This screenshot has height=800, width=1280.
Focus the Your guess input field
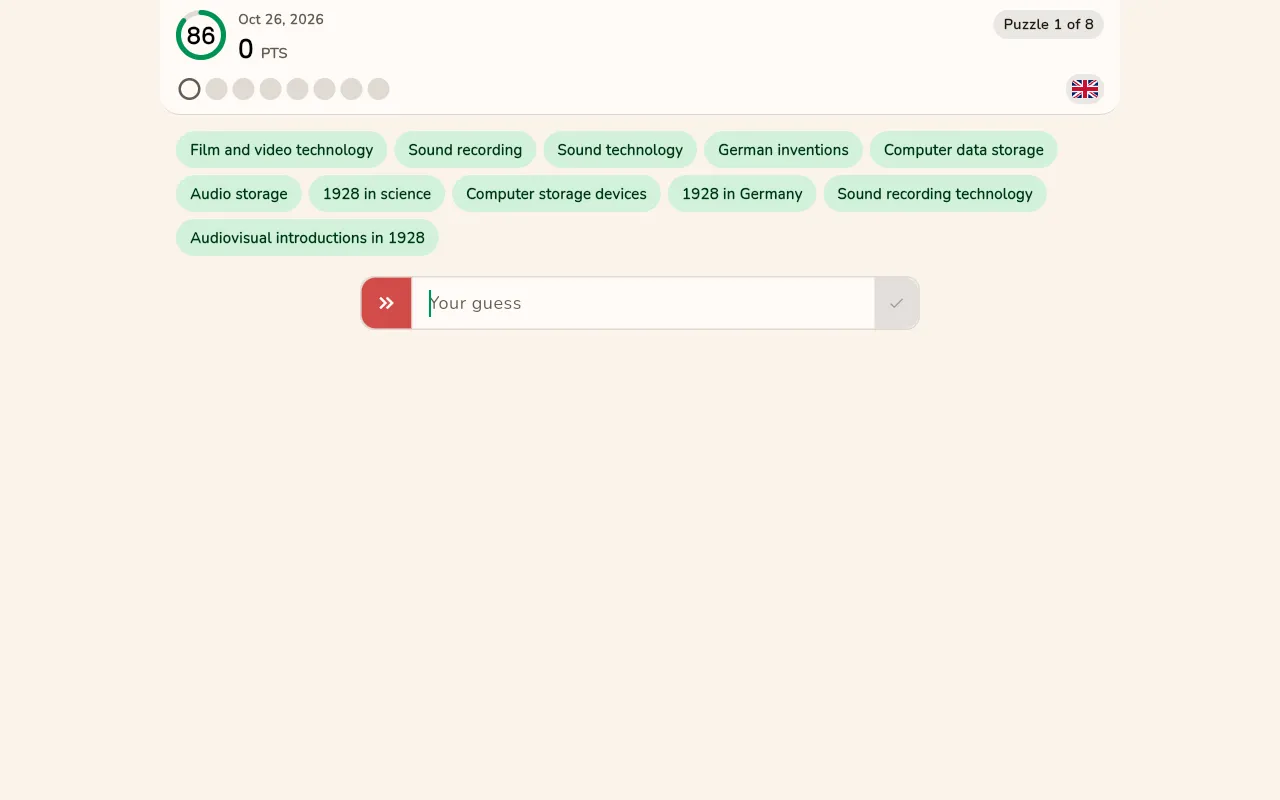643,303
